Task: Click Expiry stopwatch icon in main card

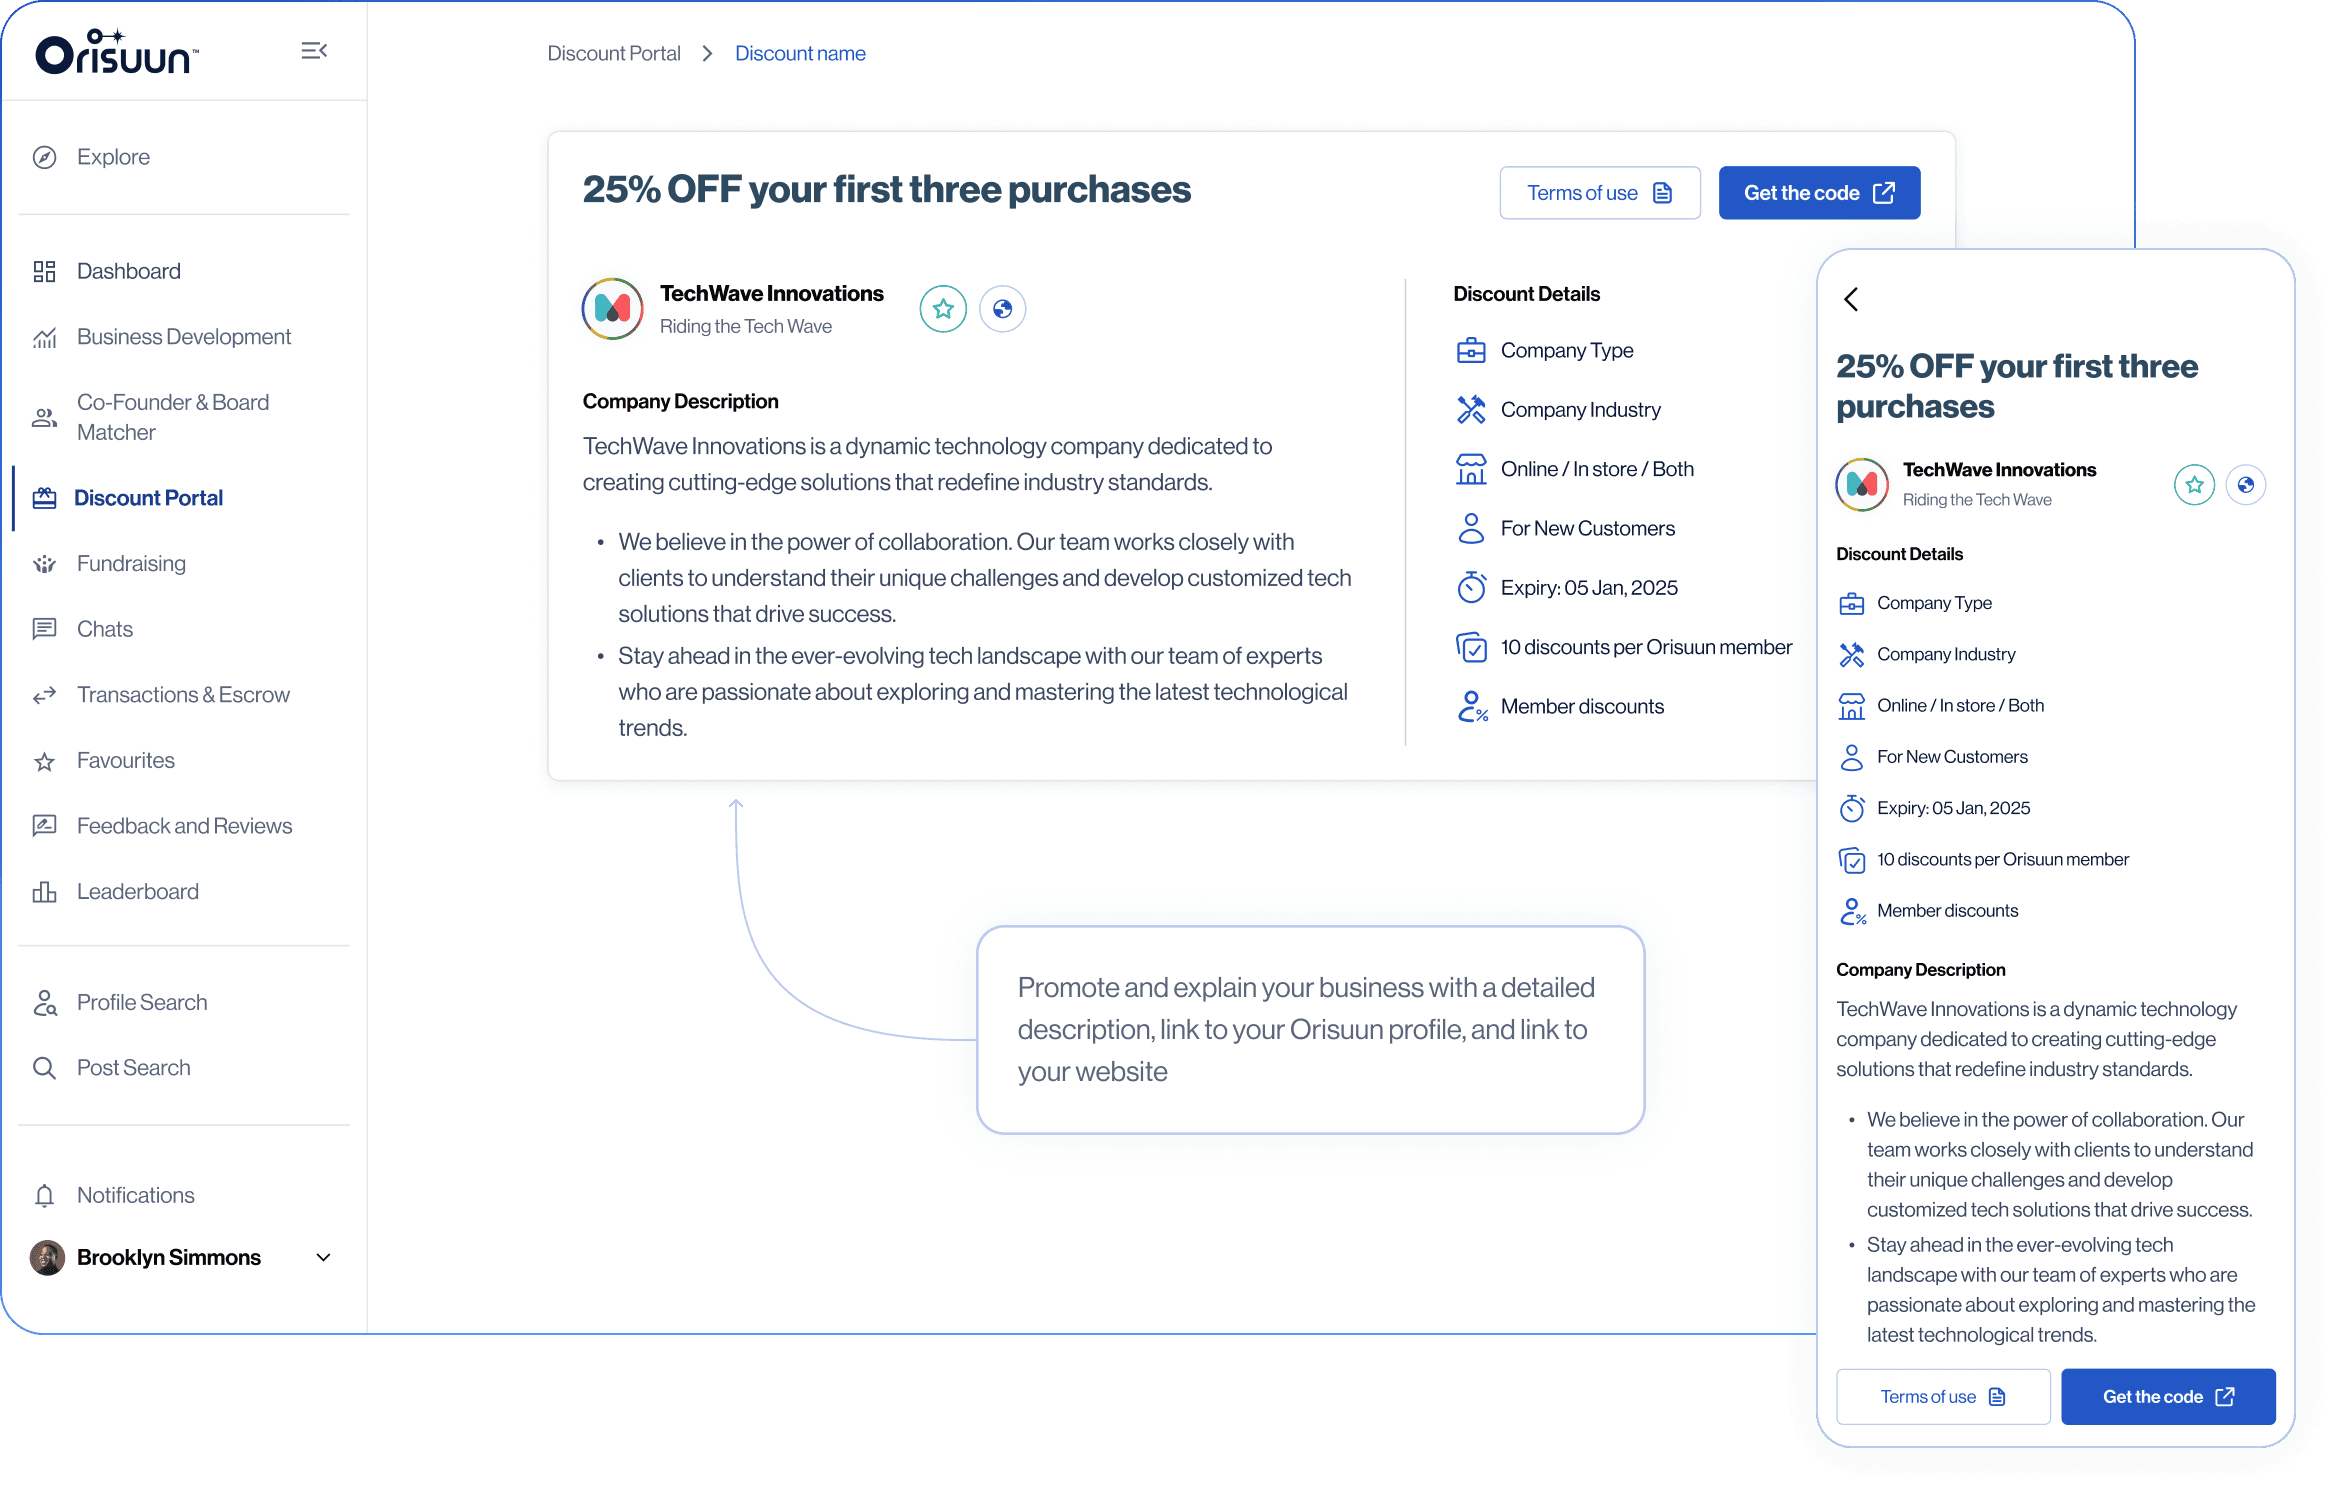Action: pos(1471,587)
